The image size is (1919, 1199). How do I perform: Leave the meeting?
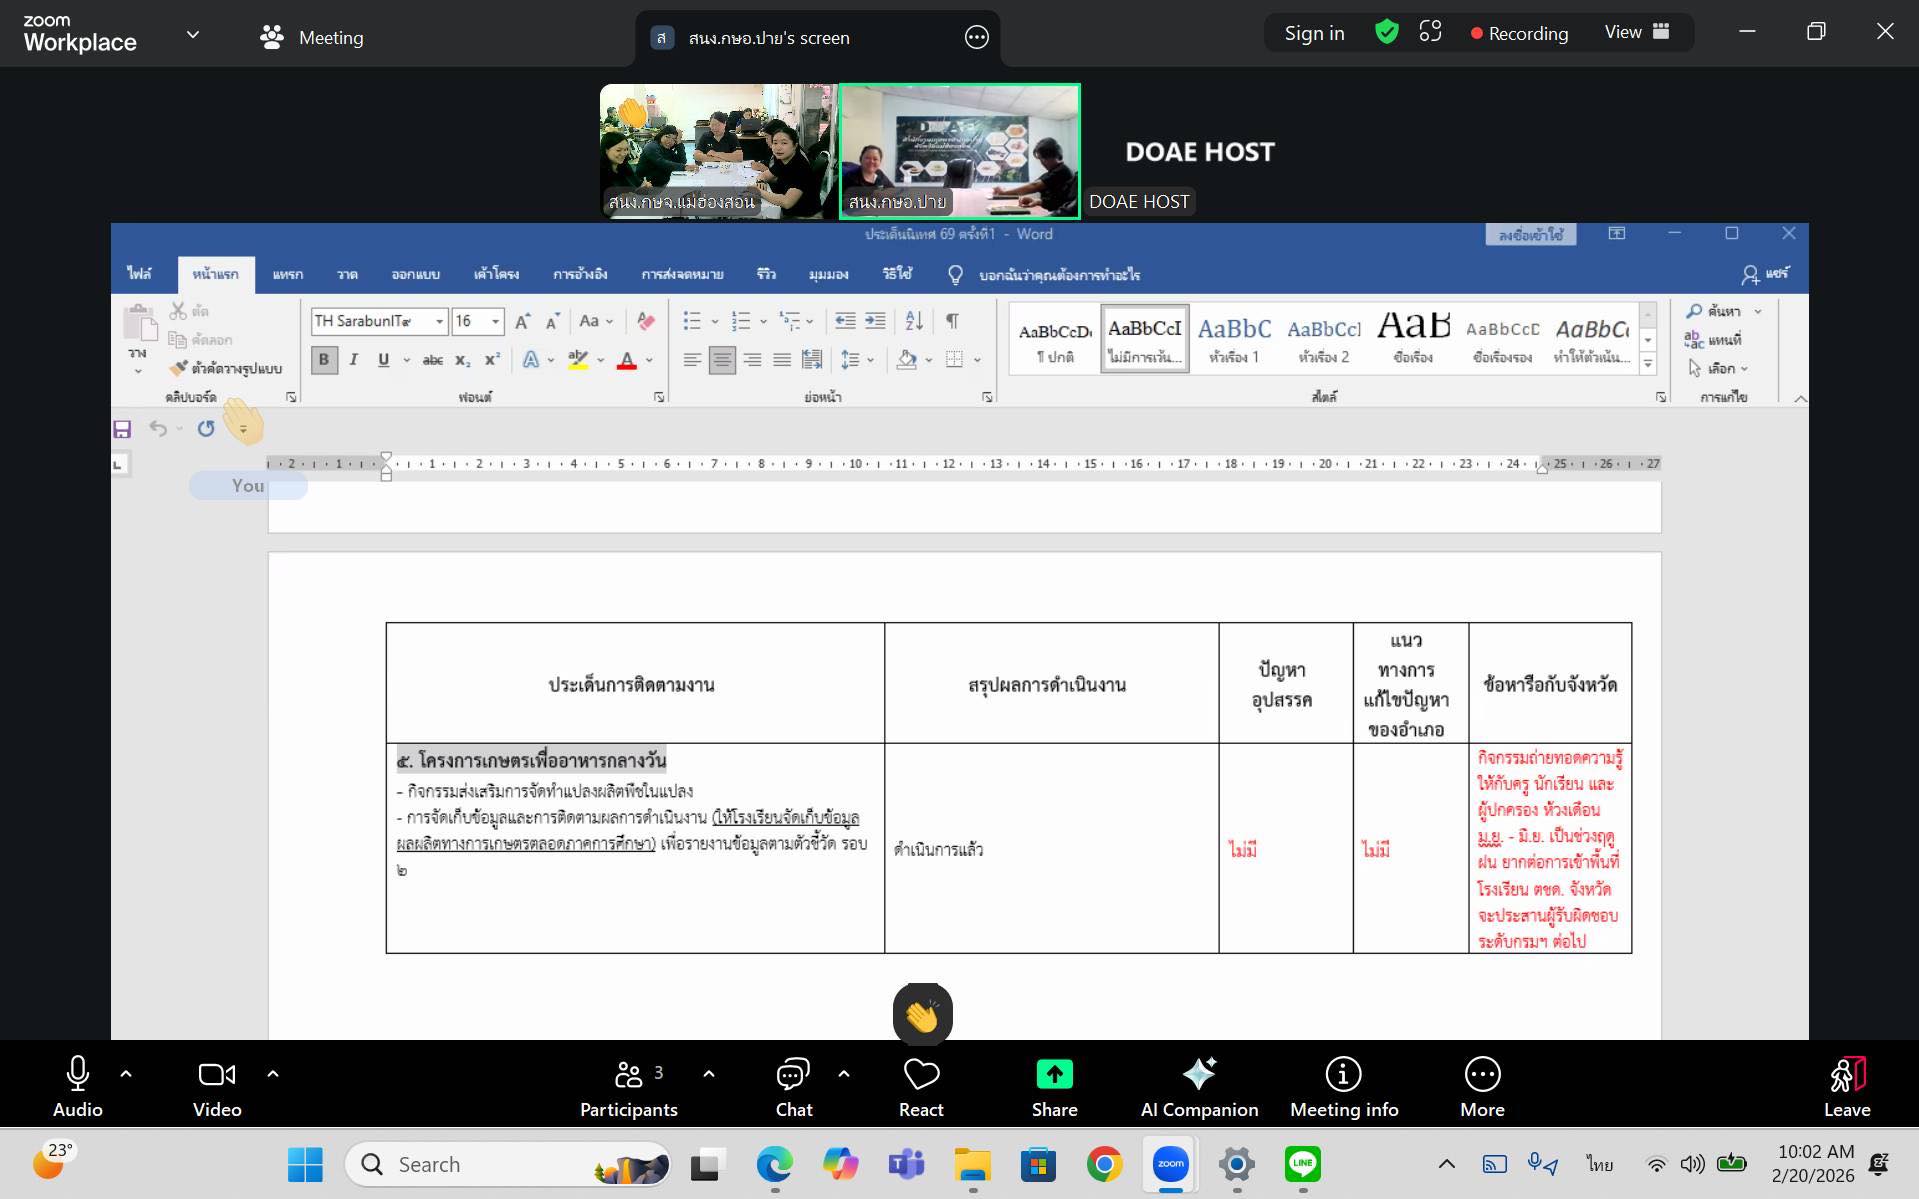click(1846, 1086)
